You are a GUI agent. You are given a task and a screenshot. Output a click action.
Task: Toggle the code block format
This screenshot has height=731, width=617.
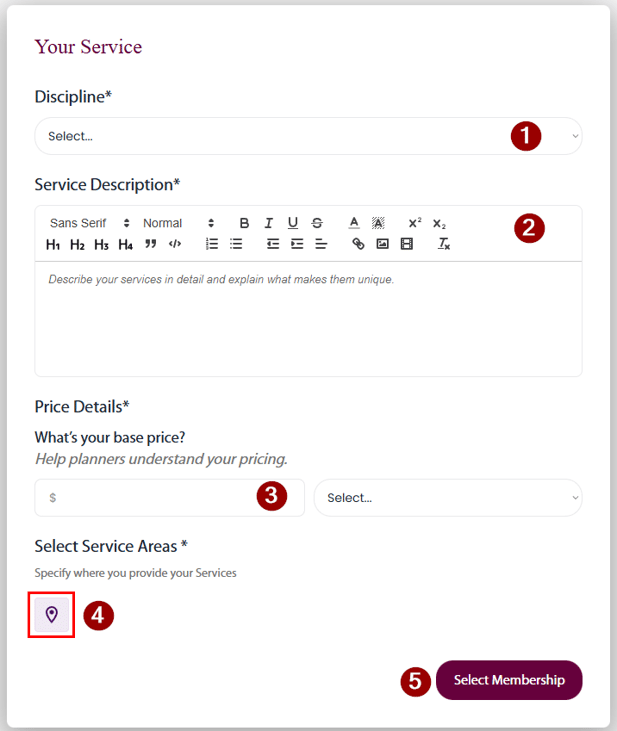point(175,244)
